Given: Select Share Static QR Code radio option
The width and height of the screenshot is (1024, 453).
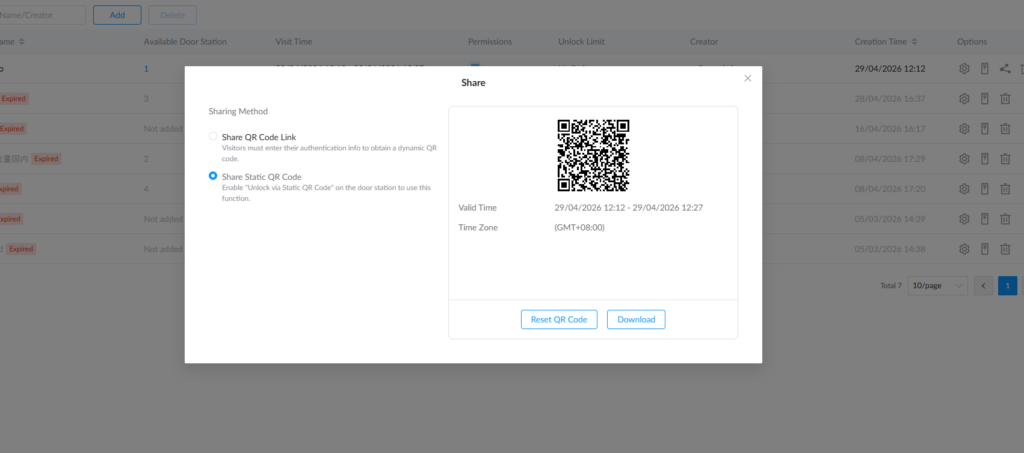Looking at the screenshot, I should coord(213,176).
